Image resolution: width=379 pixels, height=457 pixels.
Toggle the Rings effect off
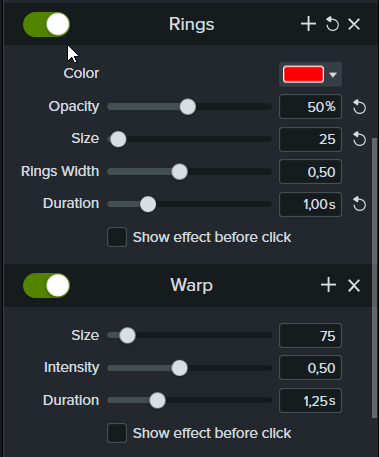46,25
